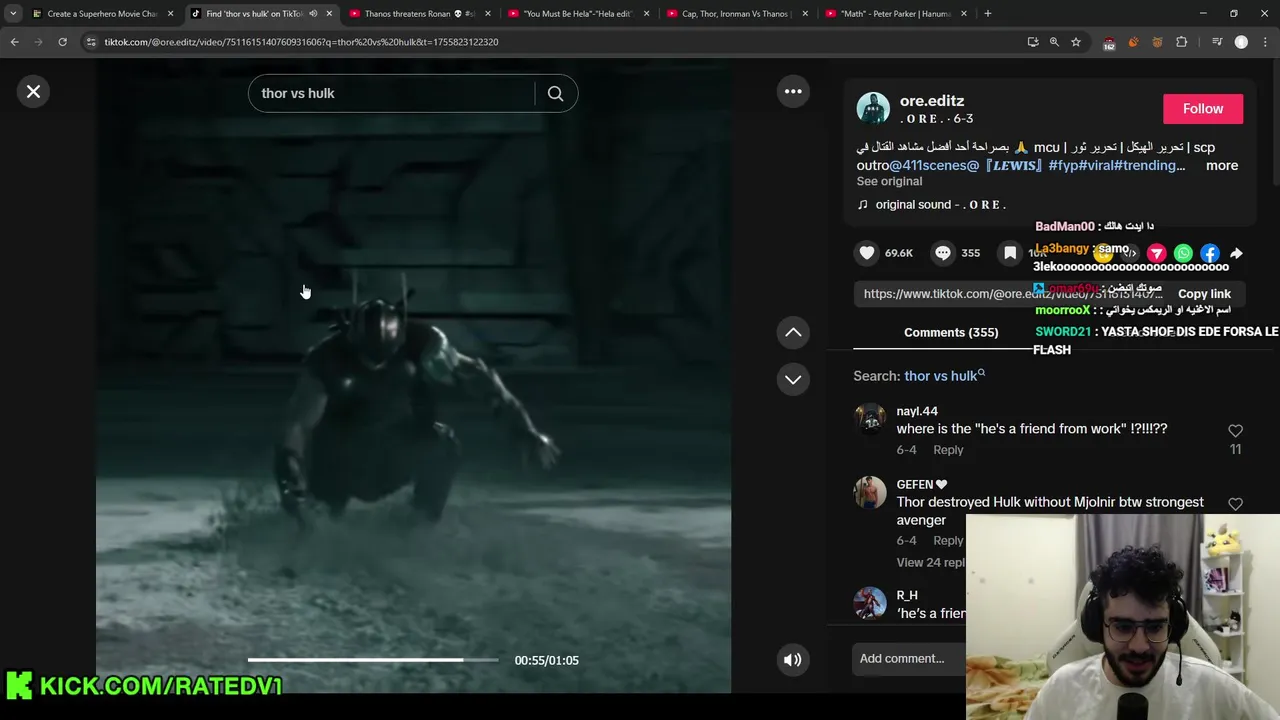The image size is (1280, 720).
Task: Open more share options arrow
Action: click(1236, 254)
